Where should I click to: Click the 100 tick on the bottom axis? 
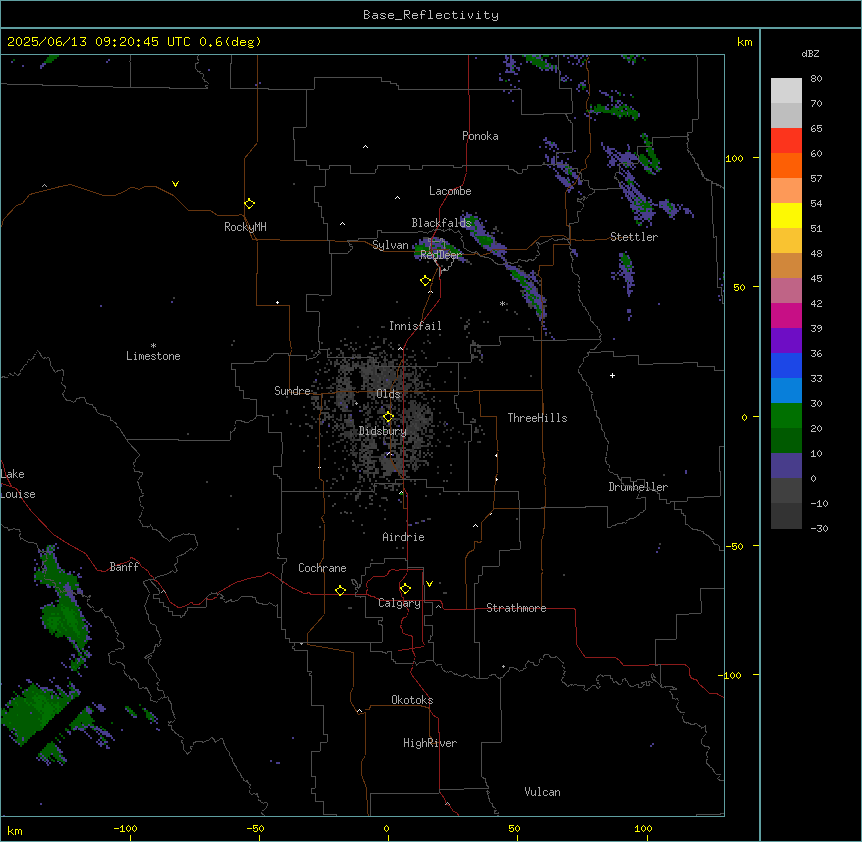tap(643, 828)
